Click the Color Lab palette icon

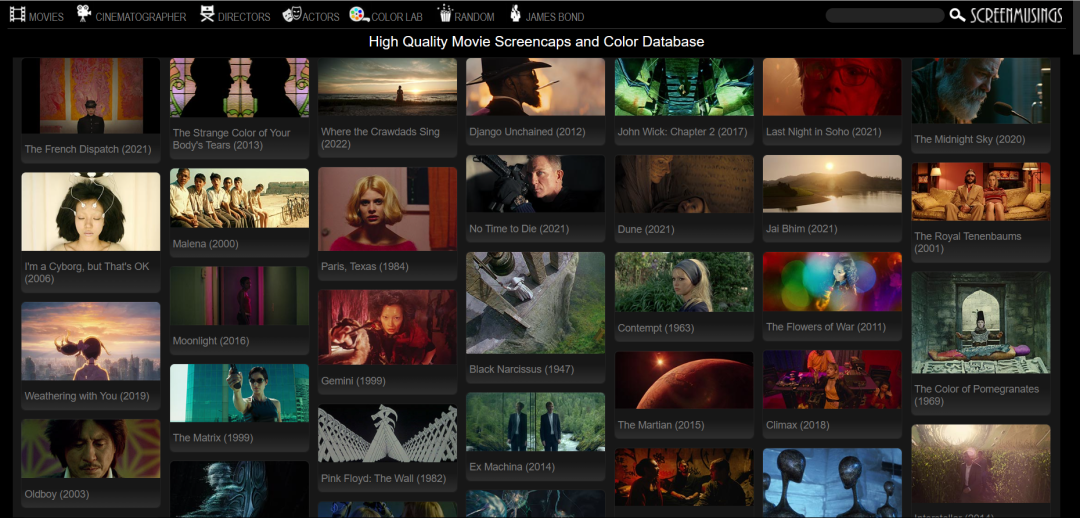[x=358, y=14]
